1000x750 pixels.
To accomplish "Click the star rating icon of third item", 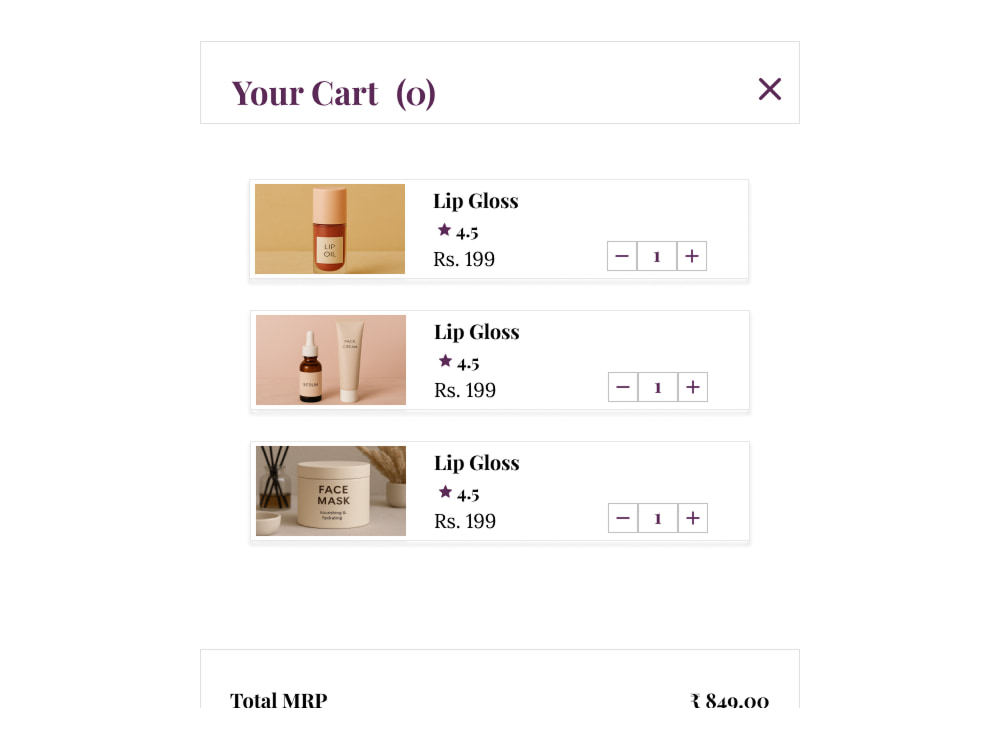I will (x=446, y=492).
